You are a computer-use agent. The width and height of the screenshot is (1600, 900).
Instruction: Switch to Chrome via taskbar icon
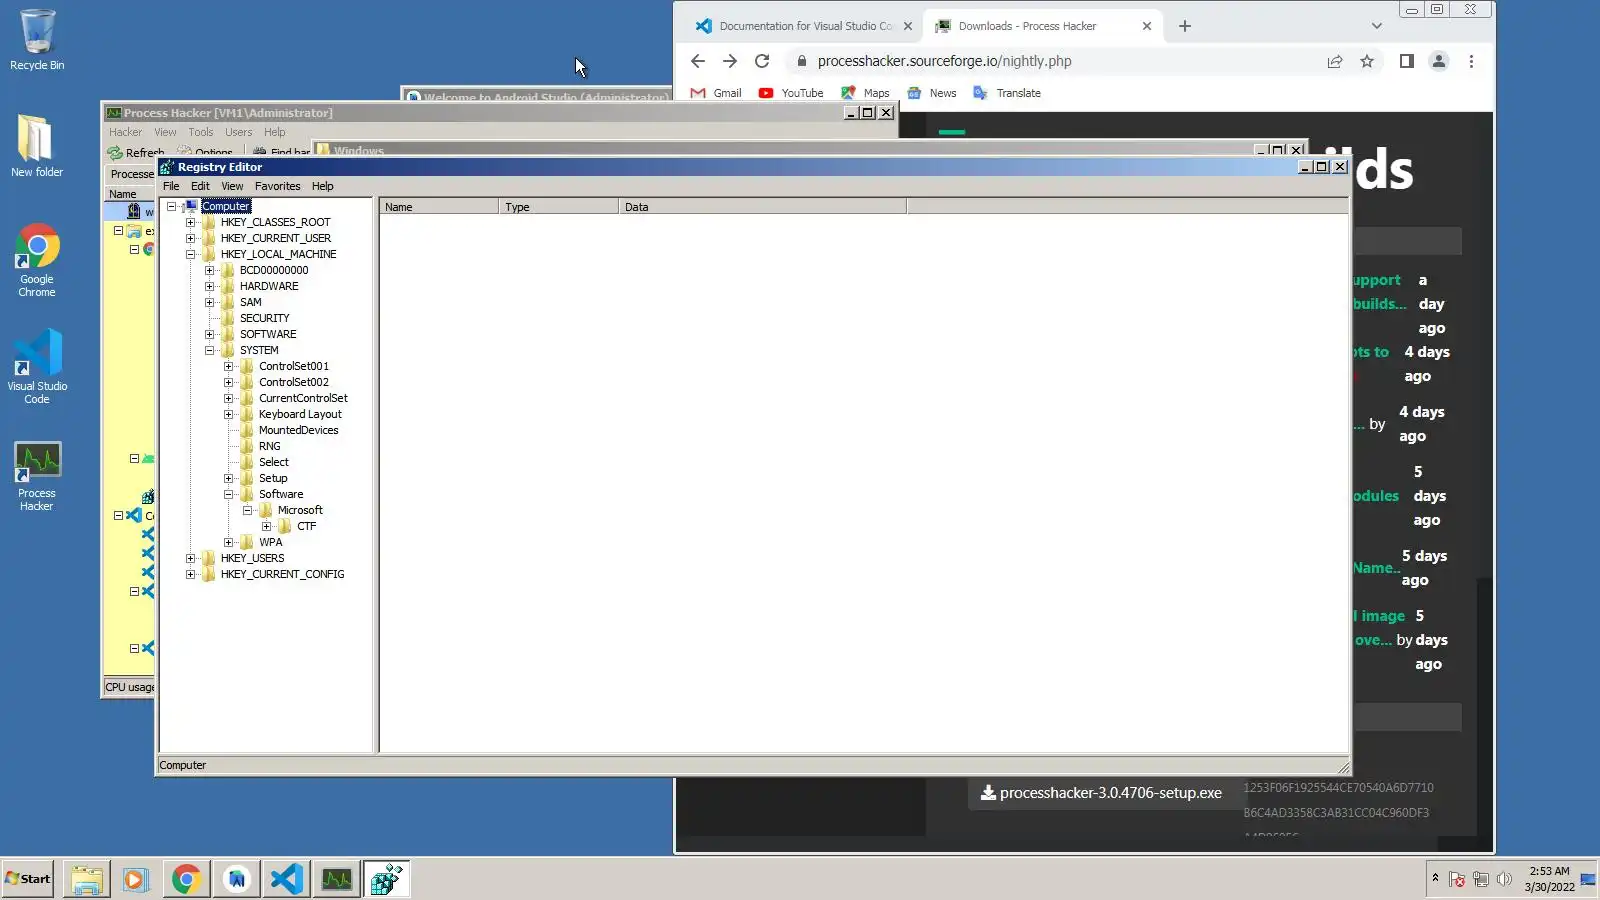pos(186,879)
